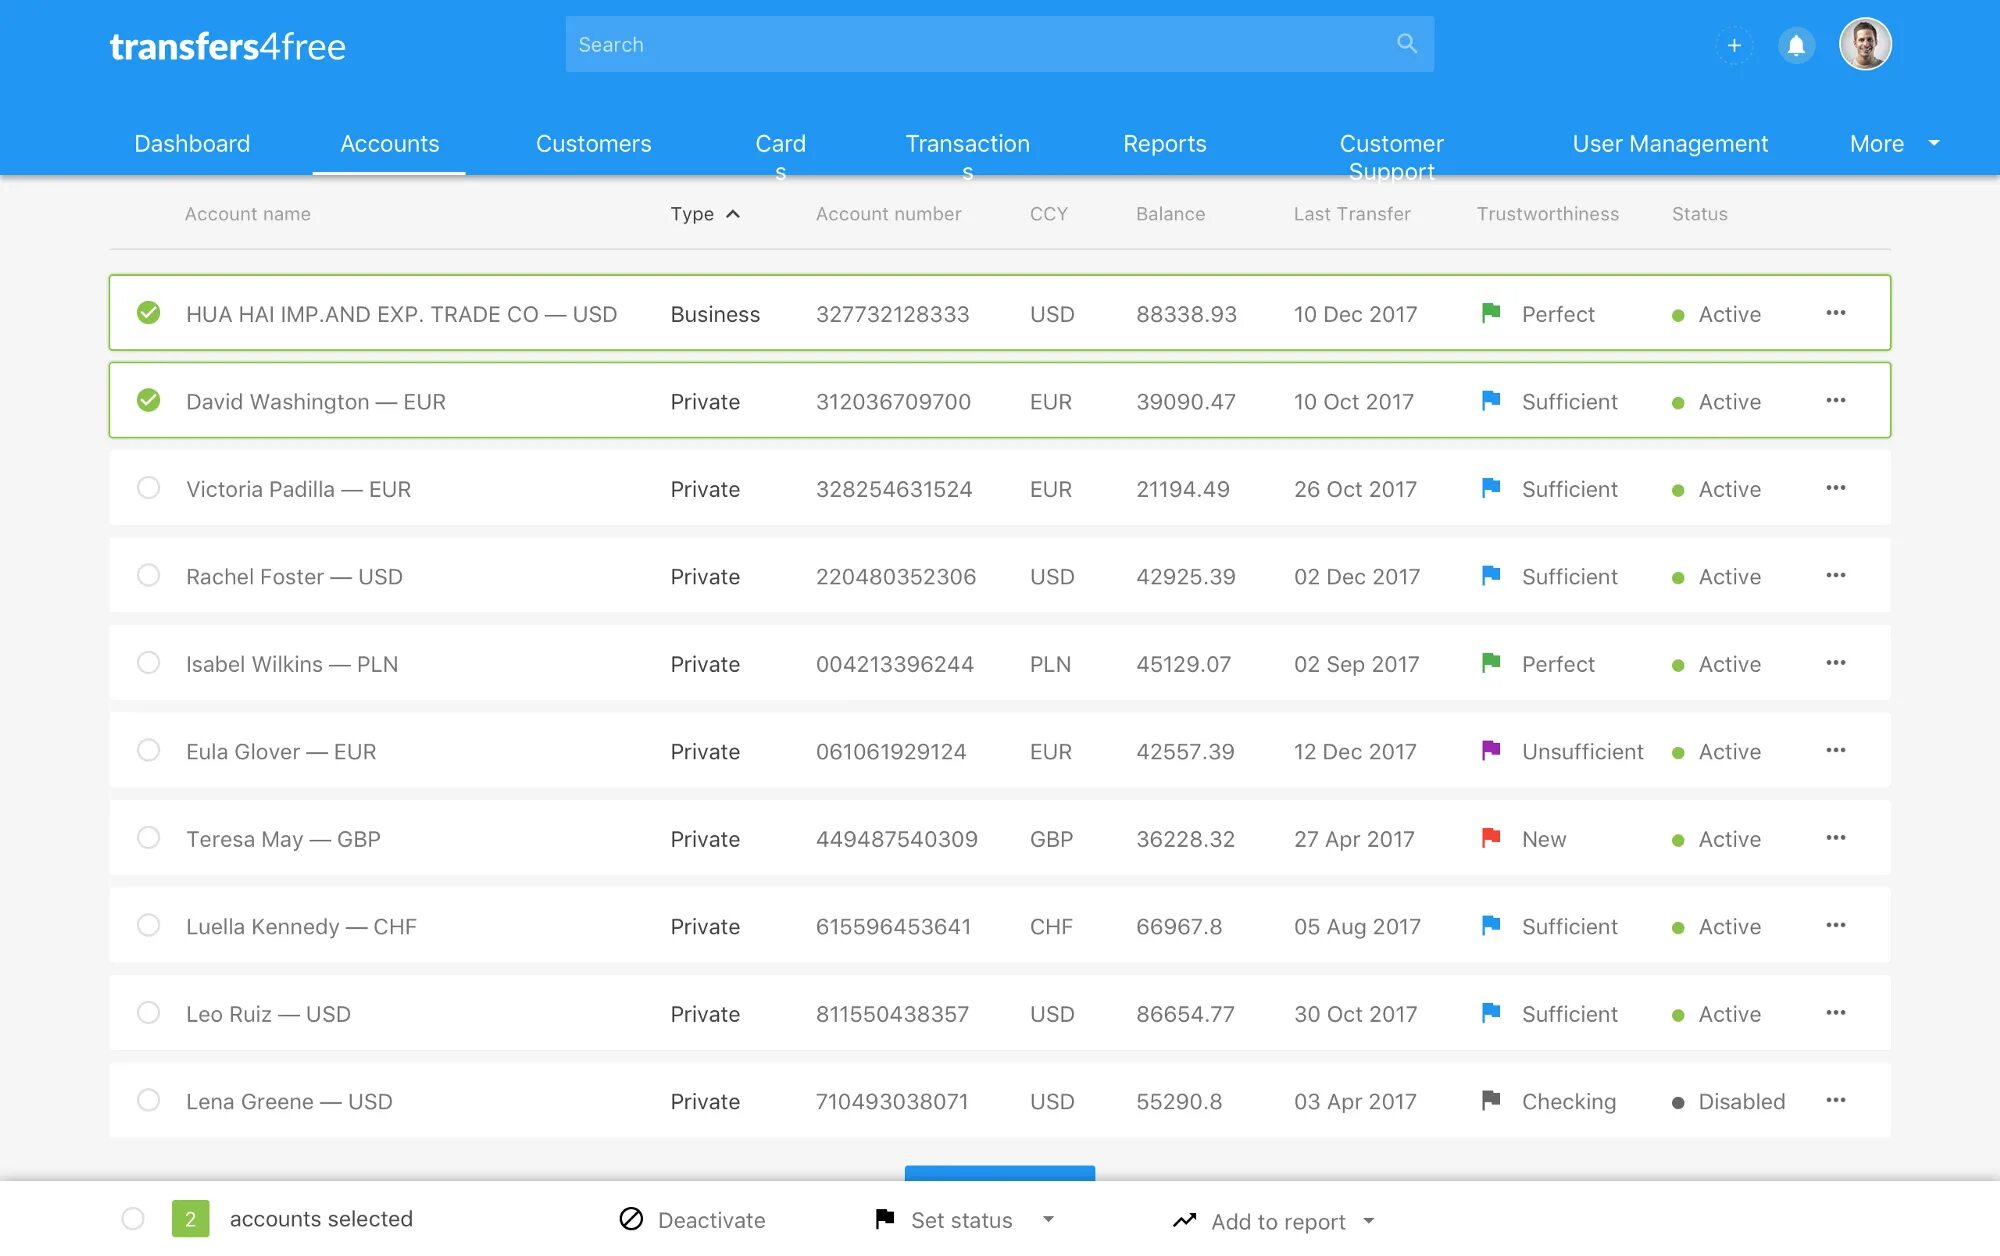Click the red trustworthiness flag on Teresa May
Image resolution: width=2000 pixels, height=1256 pixels.
click(1491, 838)
